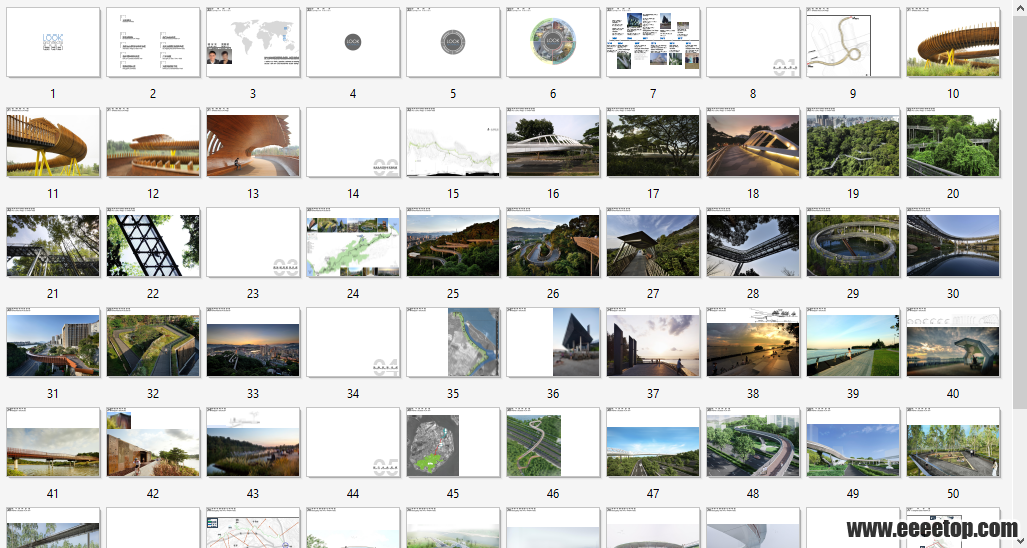
Task: Open slide 45 with gray site map
Action: coord(453,443)
